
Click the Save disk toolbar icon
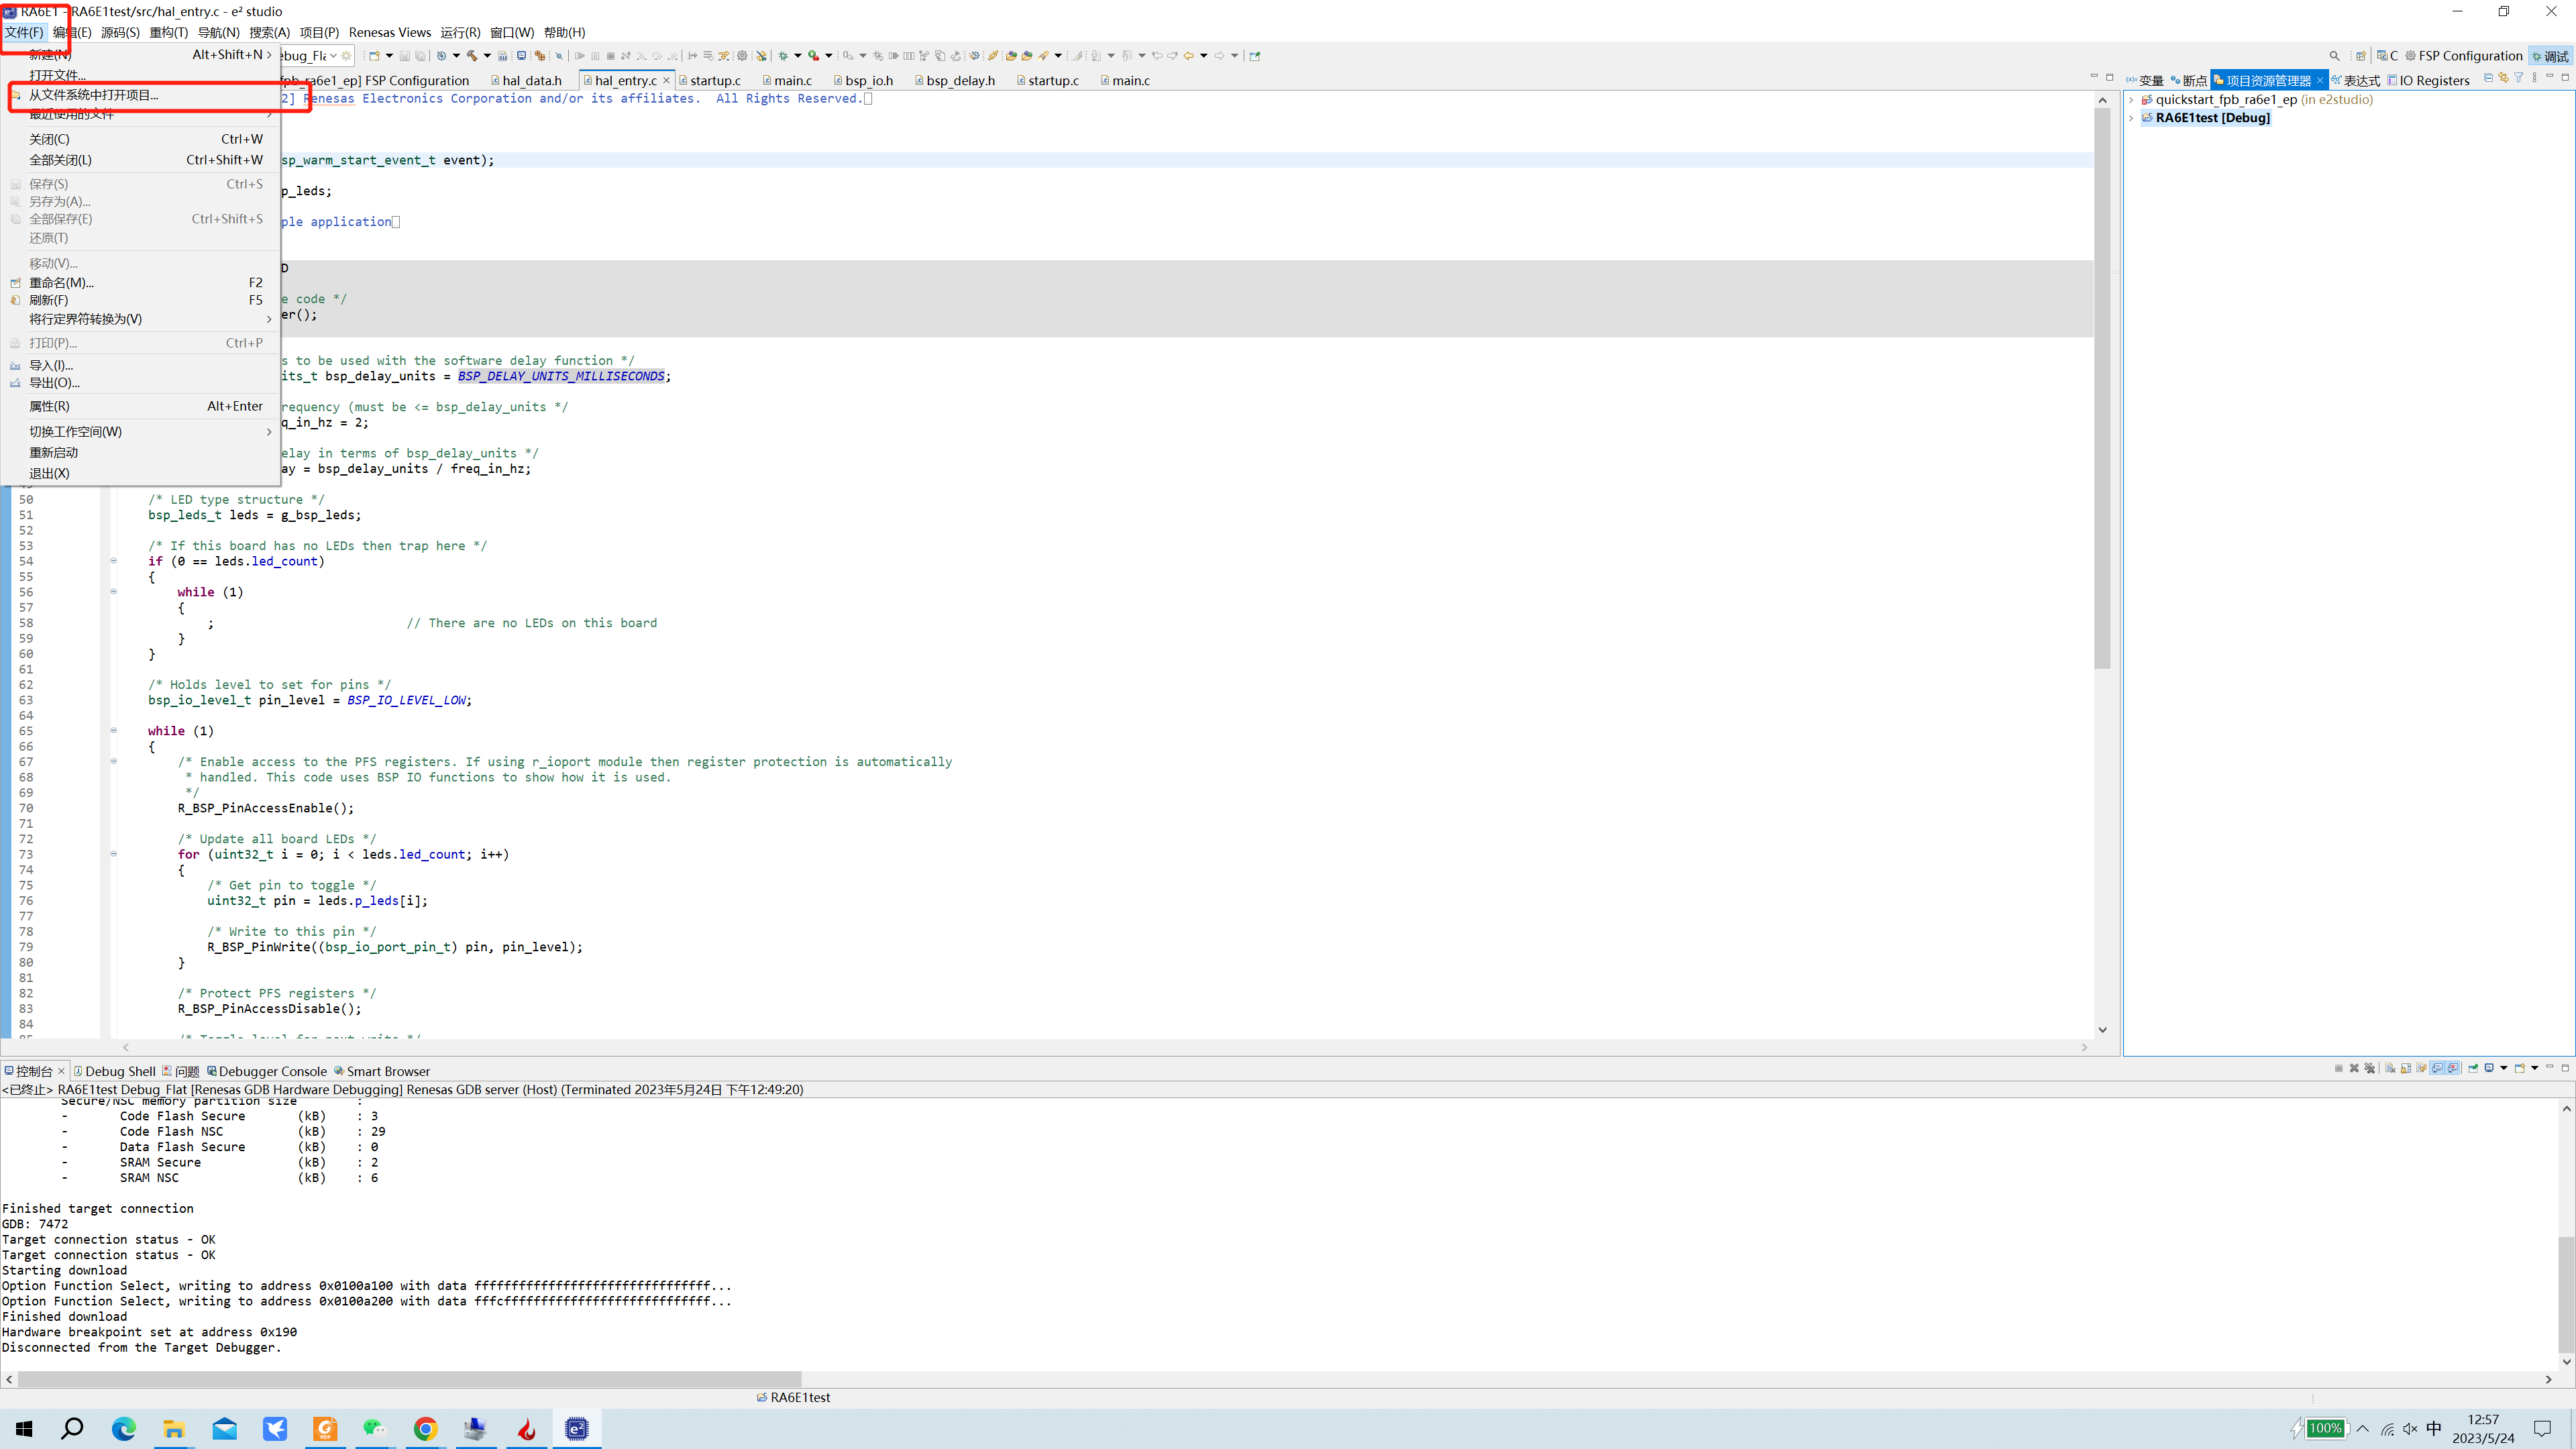point(405,56)
